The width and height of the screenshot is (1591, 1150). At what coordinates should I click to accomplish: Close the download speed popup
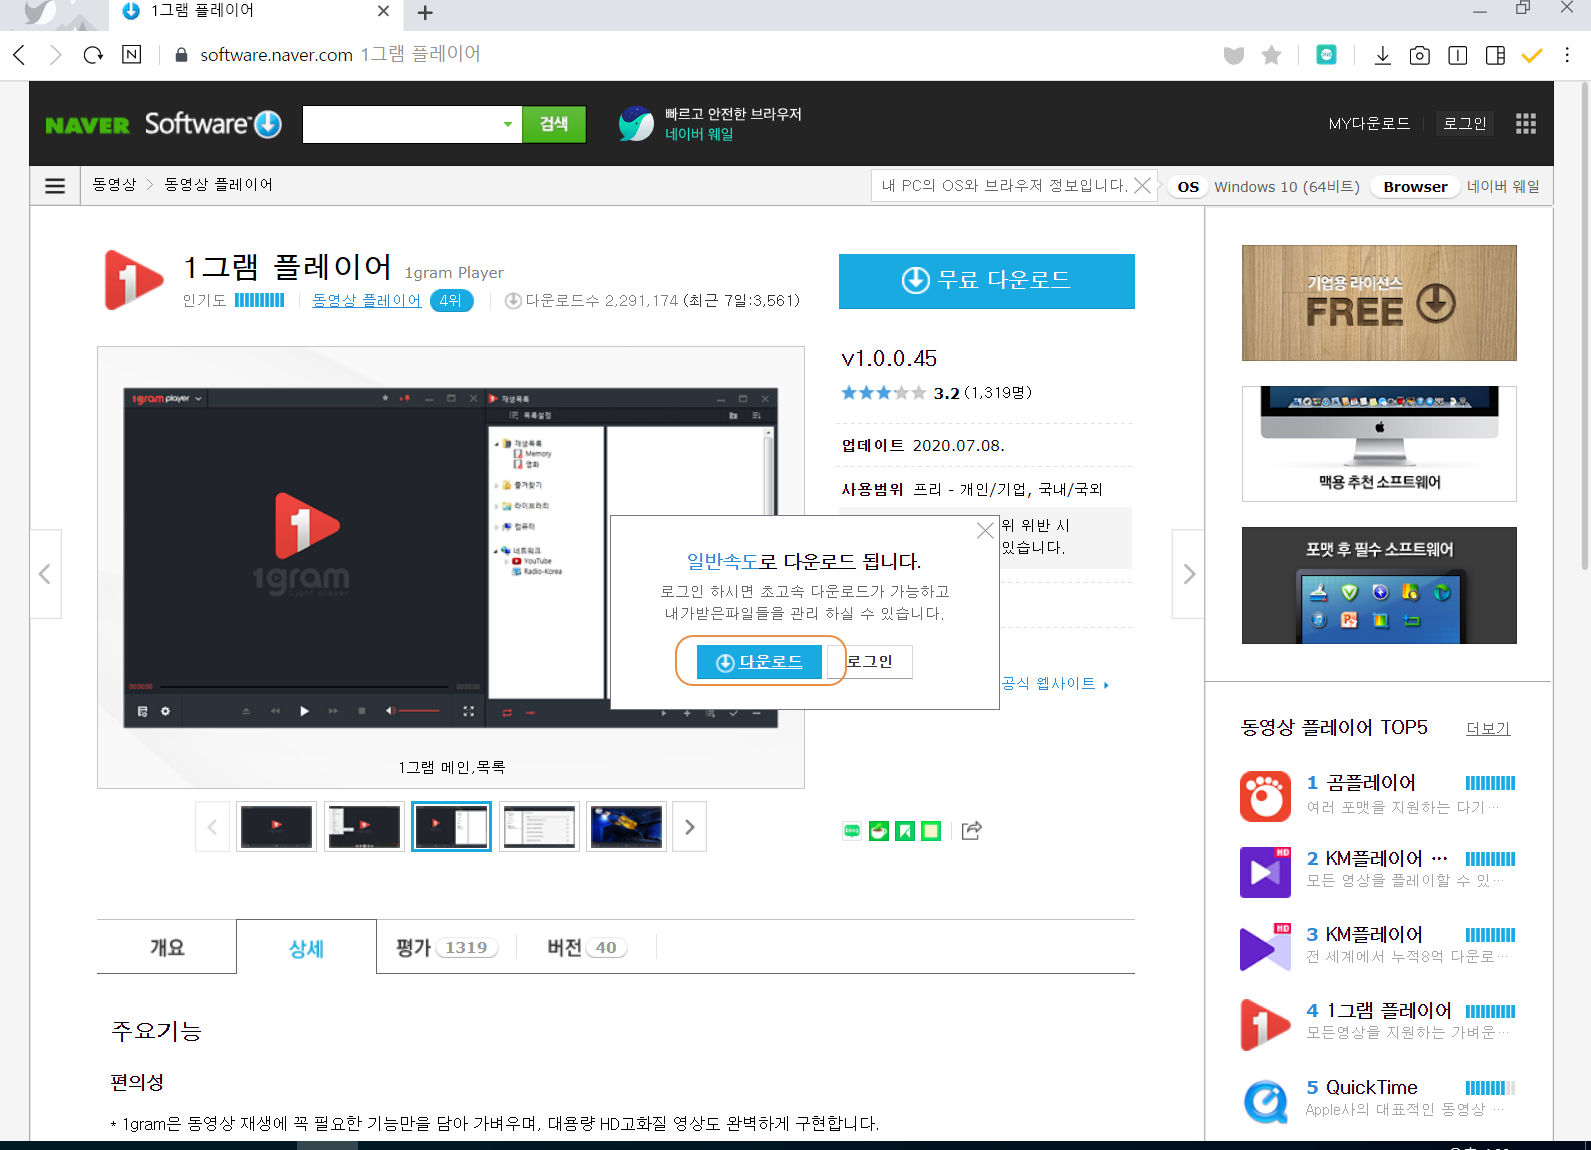pyautogui.click(x=985, y=531)
